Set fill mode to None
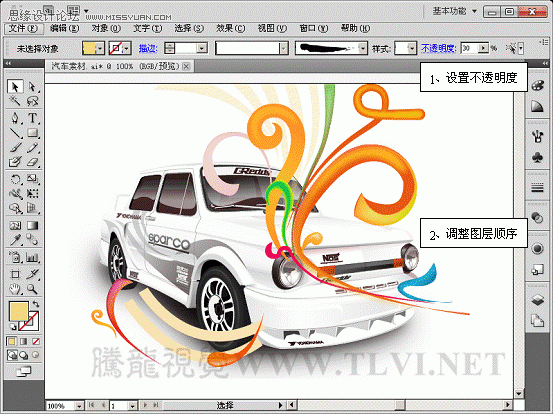Image resolution: width=553 pixels, height=414 pixels. 36,341
